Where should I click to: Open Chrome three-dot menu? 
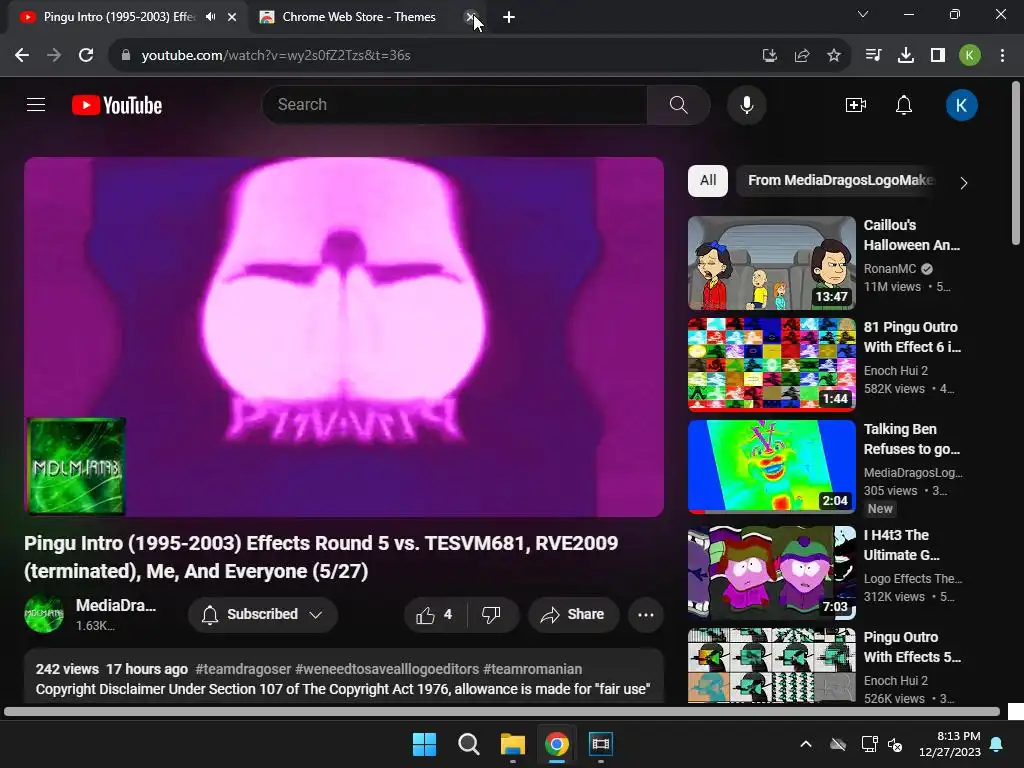(1002, 56)
